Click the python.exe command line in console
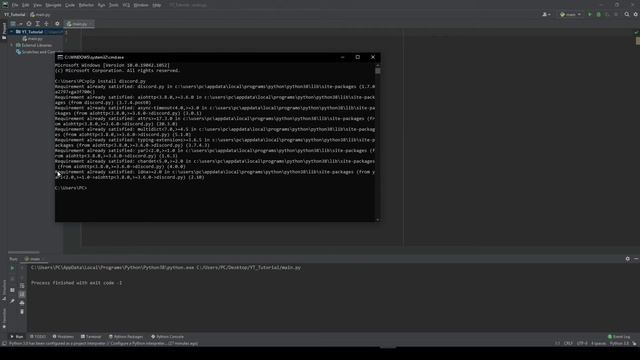640x360 pixels. [x=166, y=268]
